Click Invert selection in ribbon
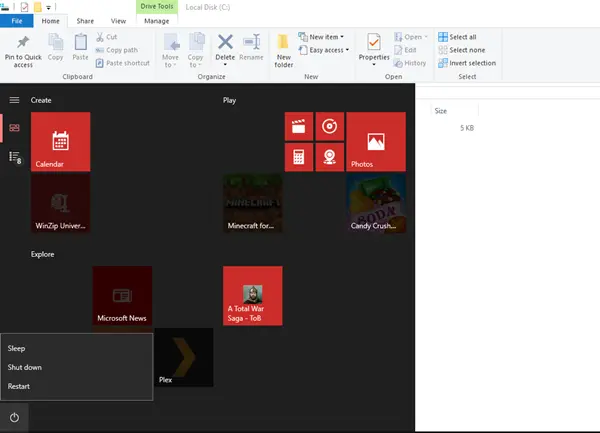600x433 pixels. pyautogui.click(x=467, y=63)
